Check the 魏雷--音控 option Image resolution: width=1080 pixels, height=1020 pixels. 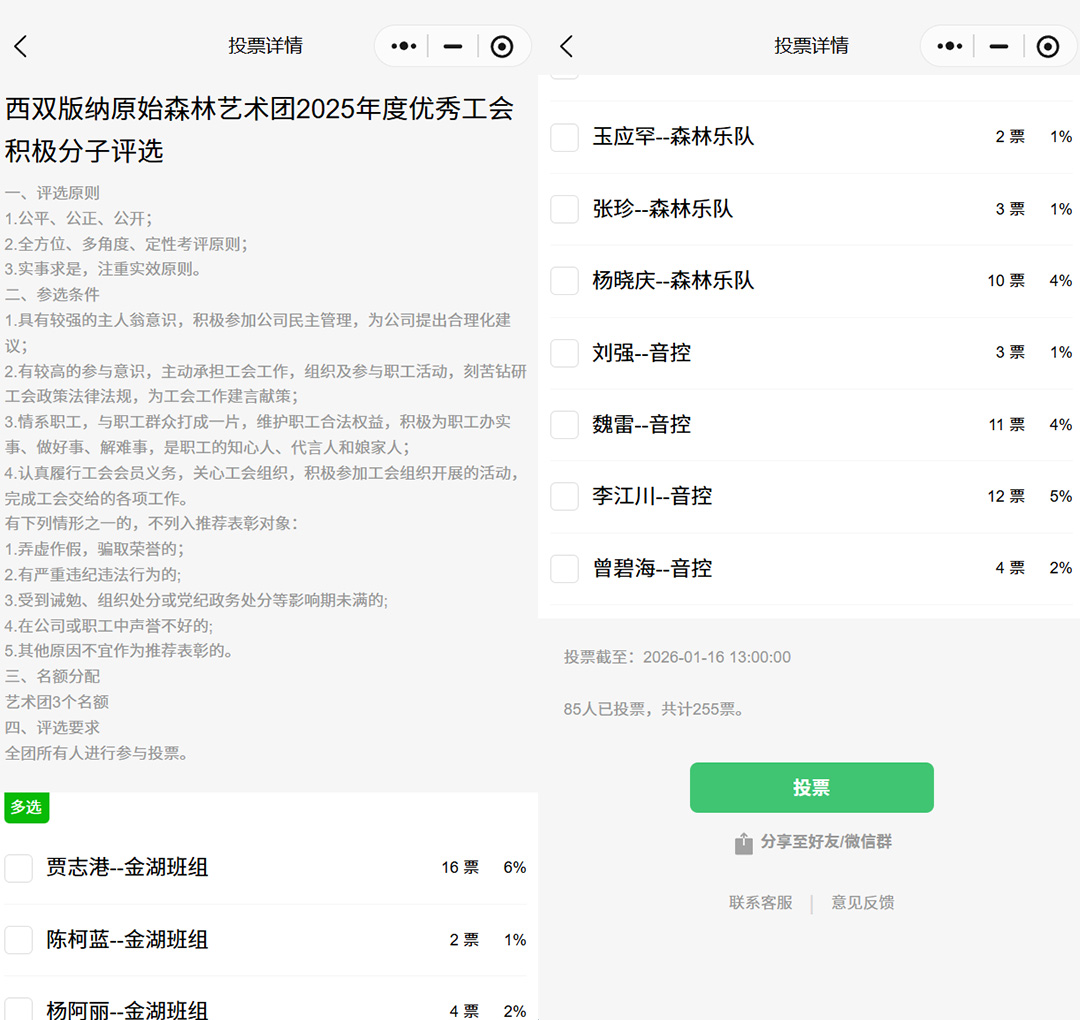(565, 425)
